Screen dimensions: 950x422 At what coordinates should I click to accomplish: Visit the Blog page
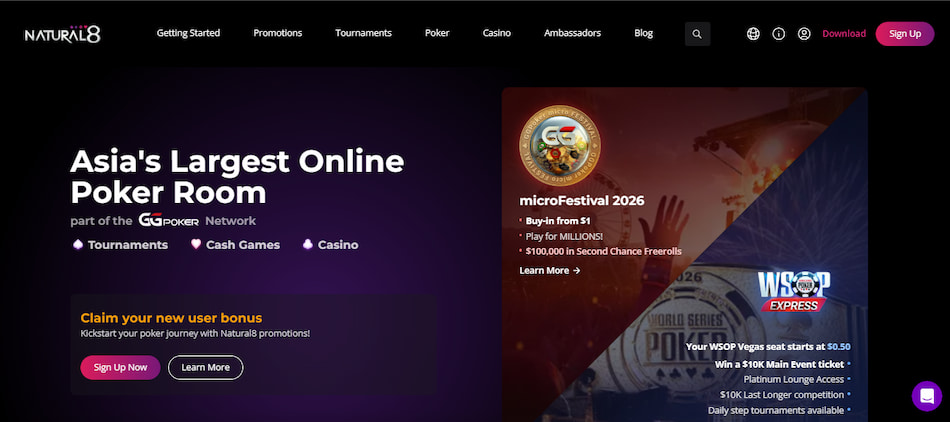click(x=643, y=33)
